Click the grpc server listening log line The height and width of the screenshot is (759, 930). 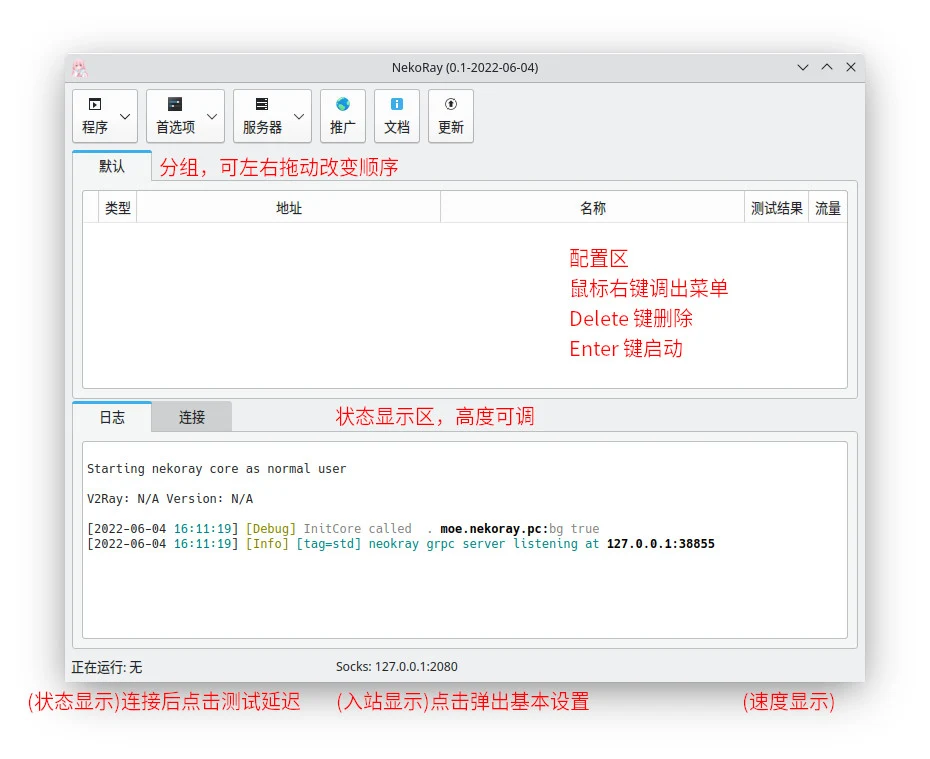(400, 544)
